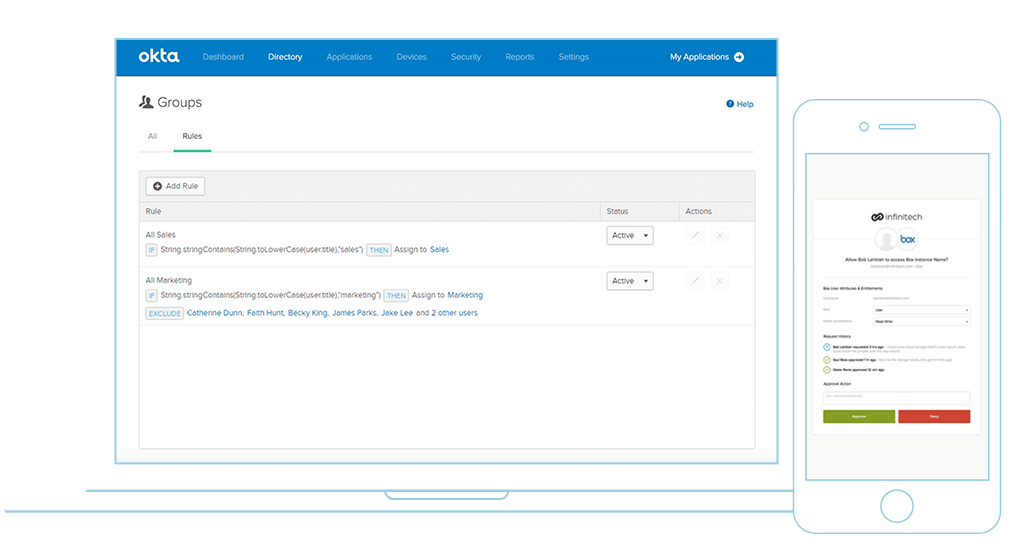
Task: Open the Status dropdown for All Sales rule
Action: point(630,235)
